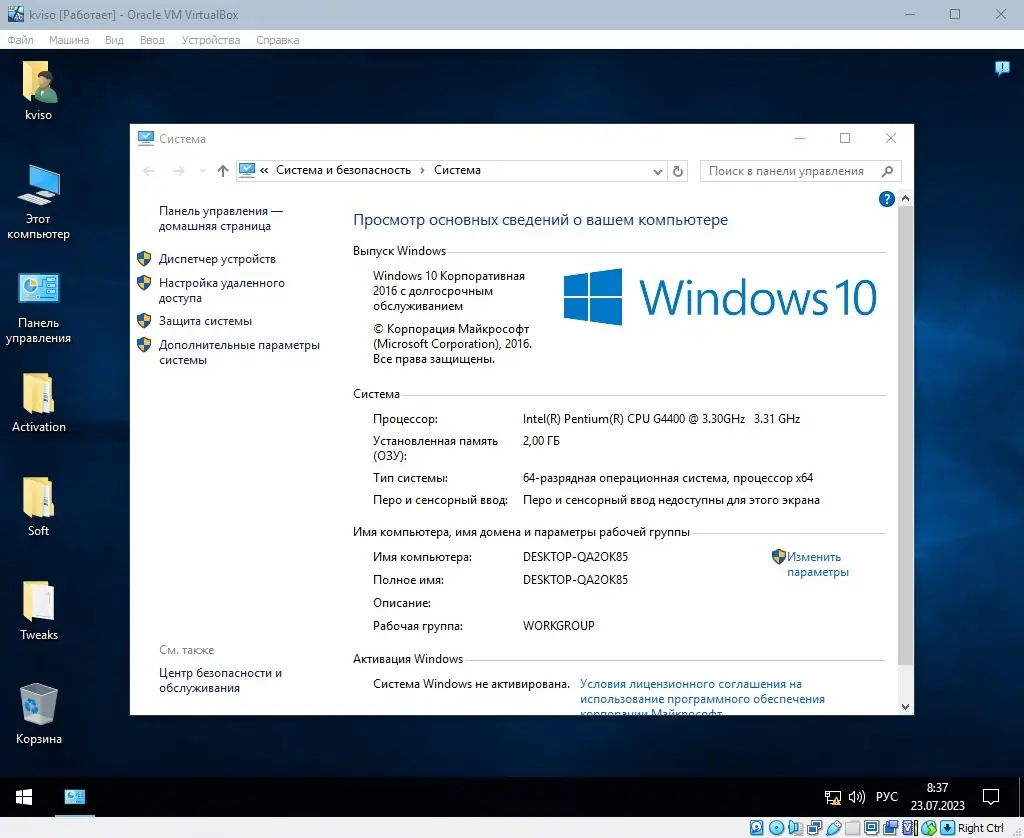Select the Корзина recycle bin icon

tap(39, 713)
